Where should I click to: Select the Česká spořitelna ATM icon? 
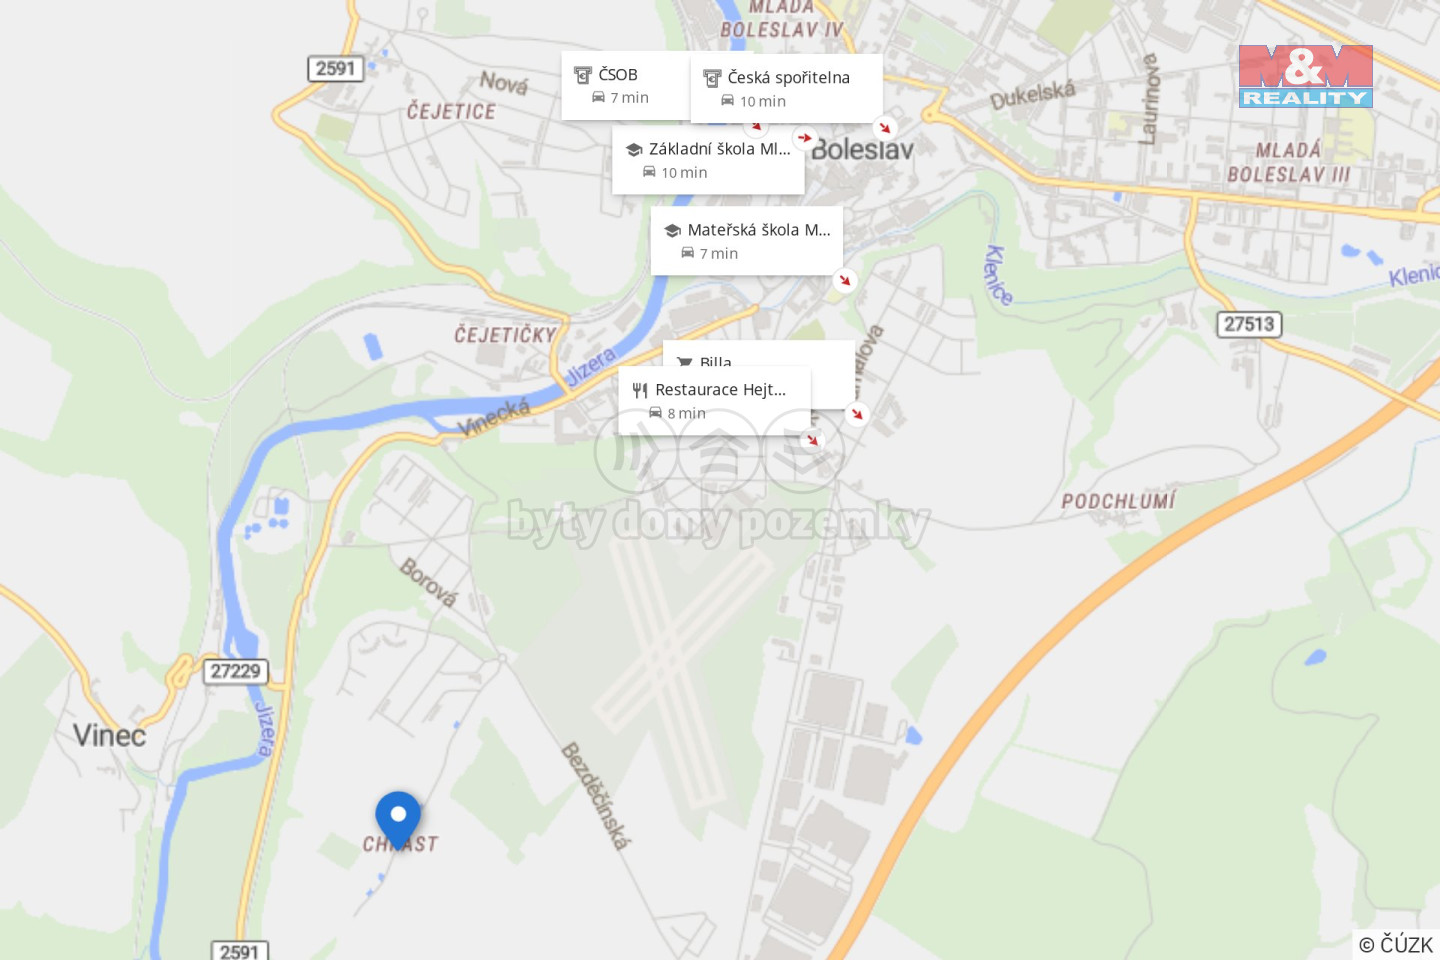click(712, 78)
